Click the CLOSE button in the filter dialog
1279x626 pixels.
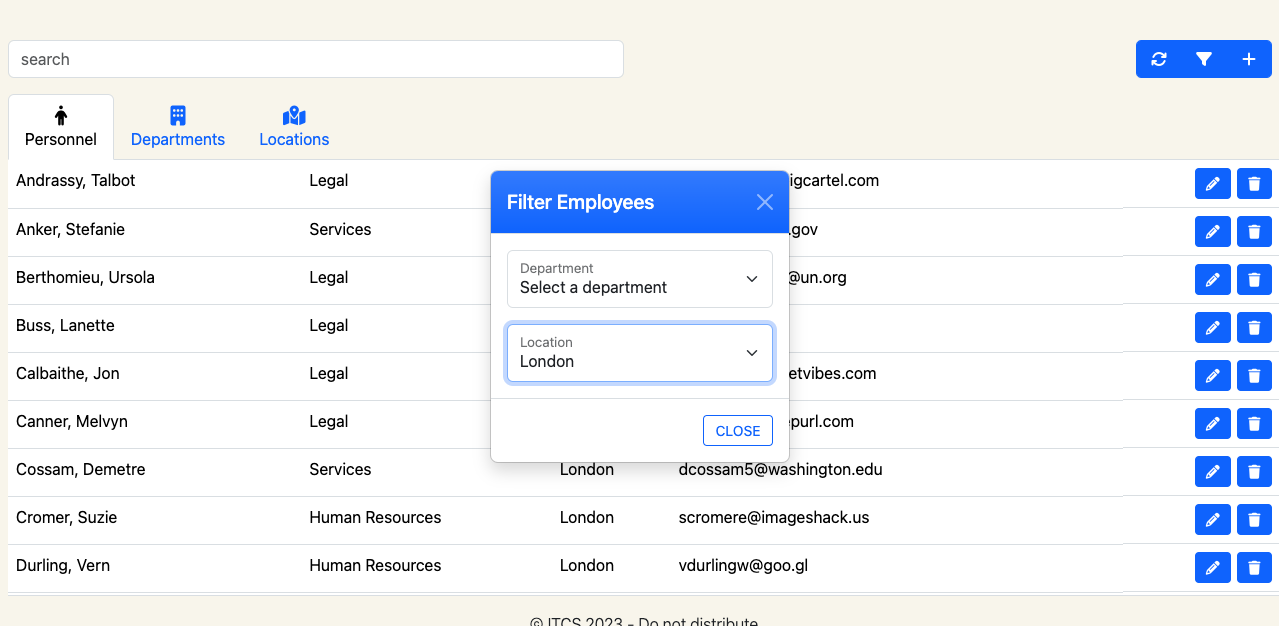(x=737, y=430)
